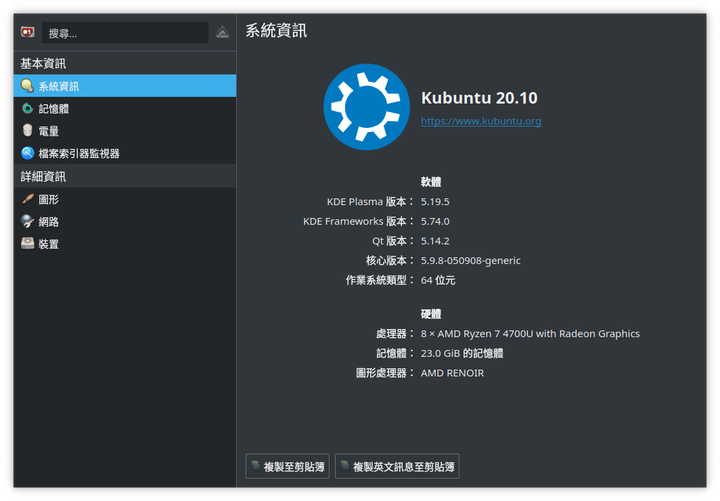Click the Kubuntu 20.10 title text
The height and width of the screenshot is (501, 720).
tap(479, 98)
